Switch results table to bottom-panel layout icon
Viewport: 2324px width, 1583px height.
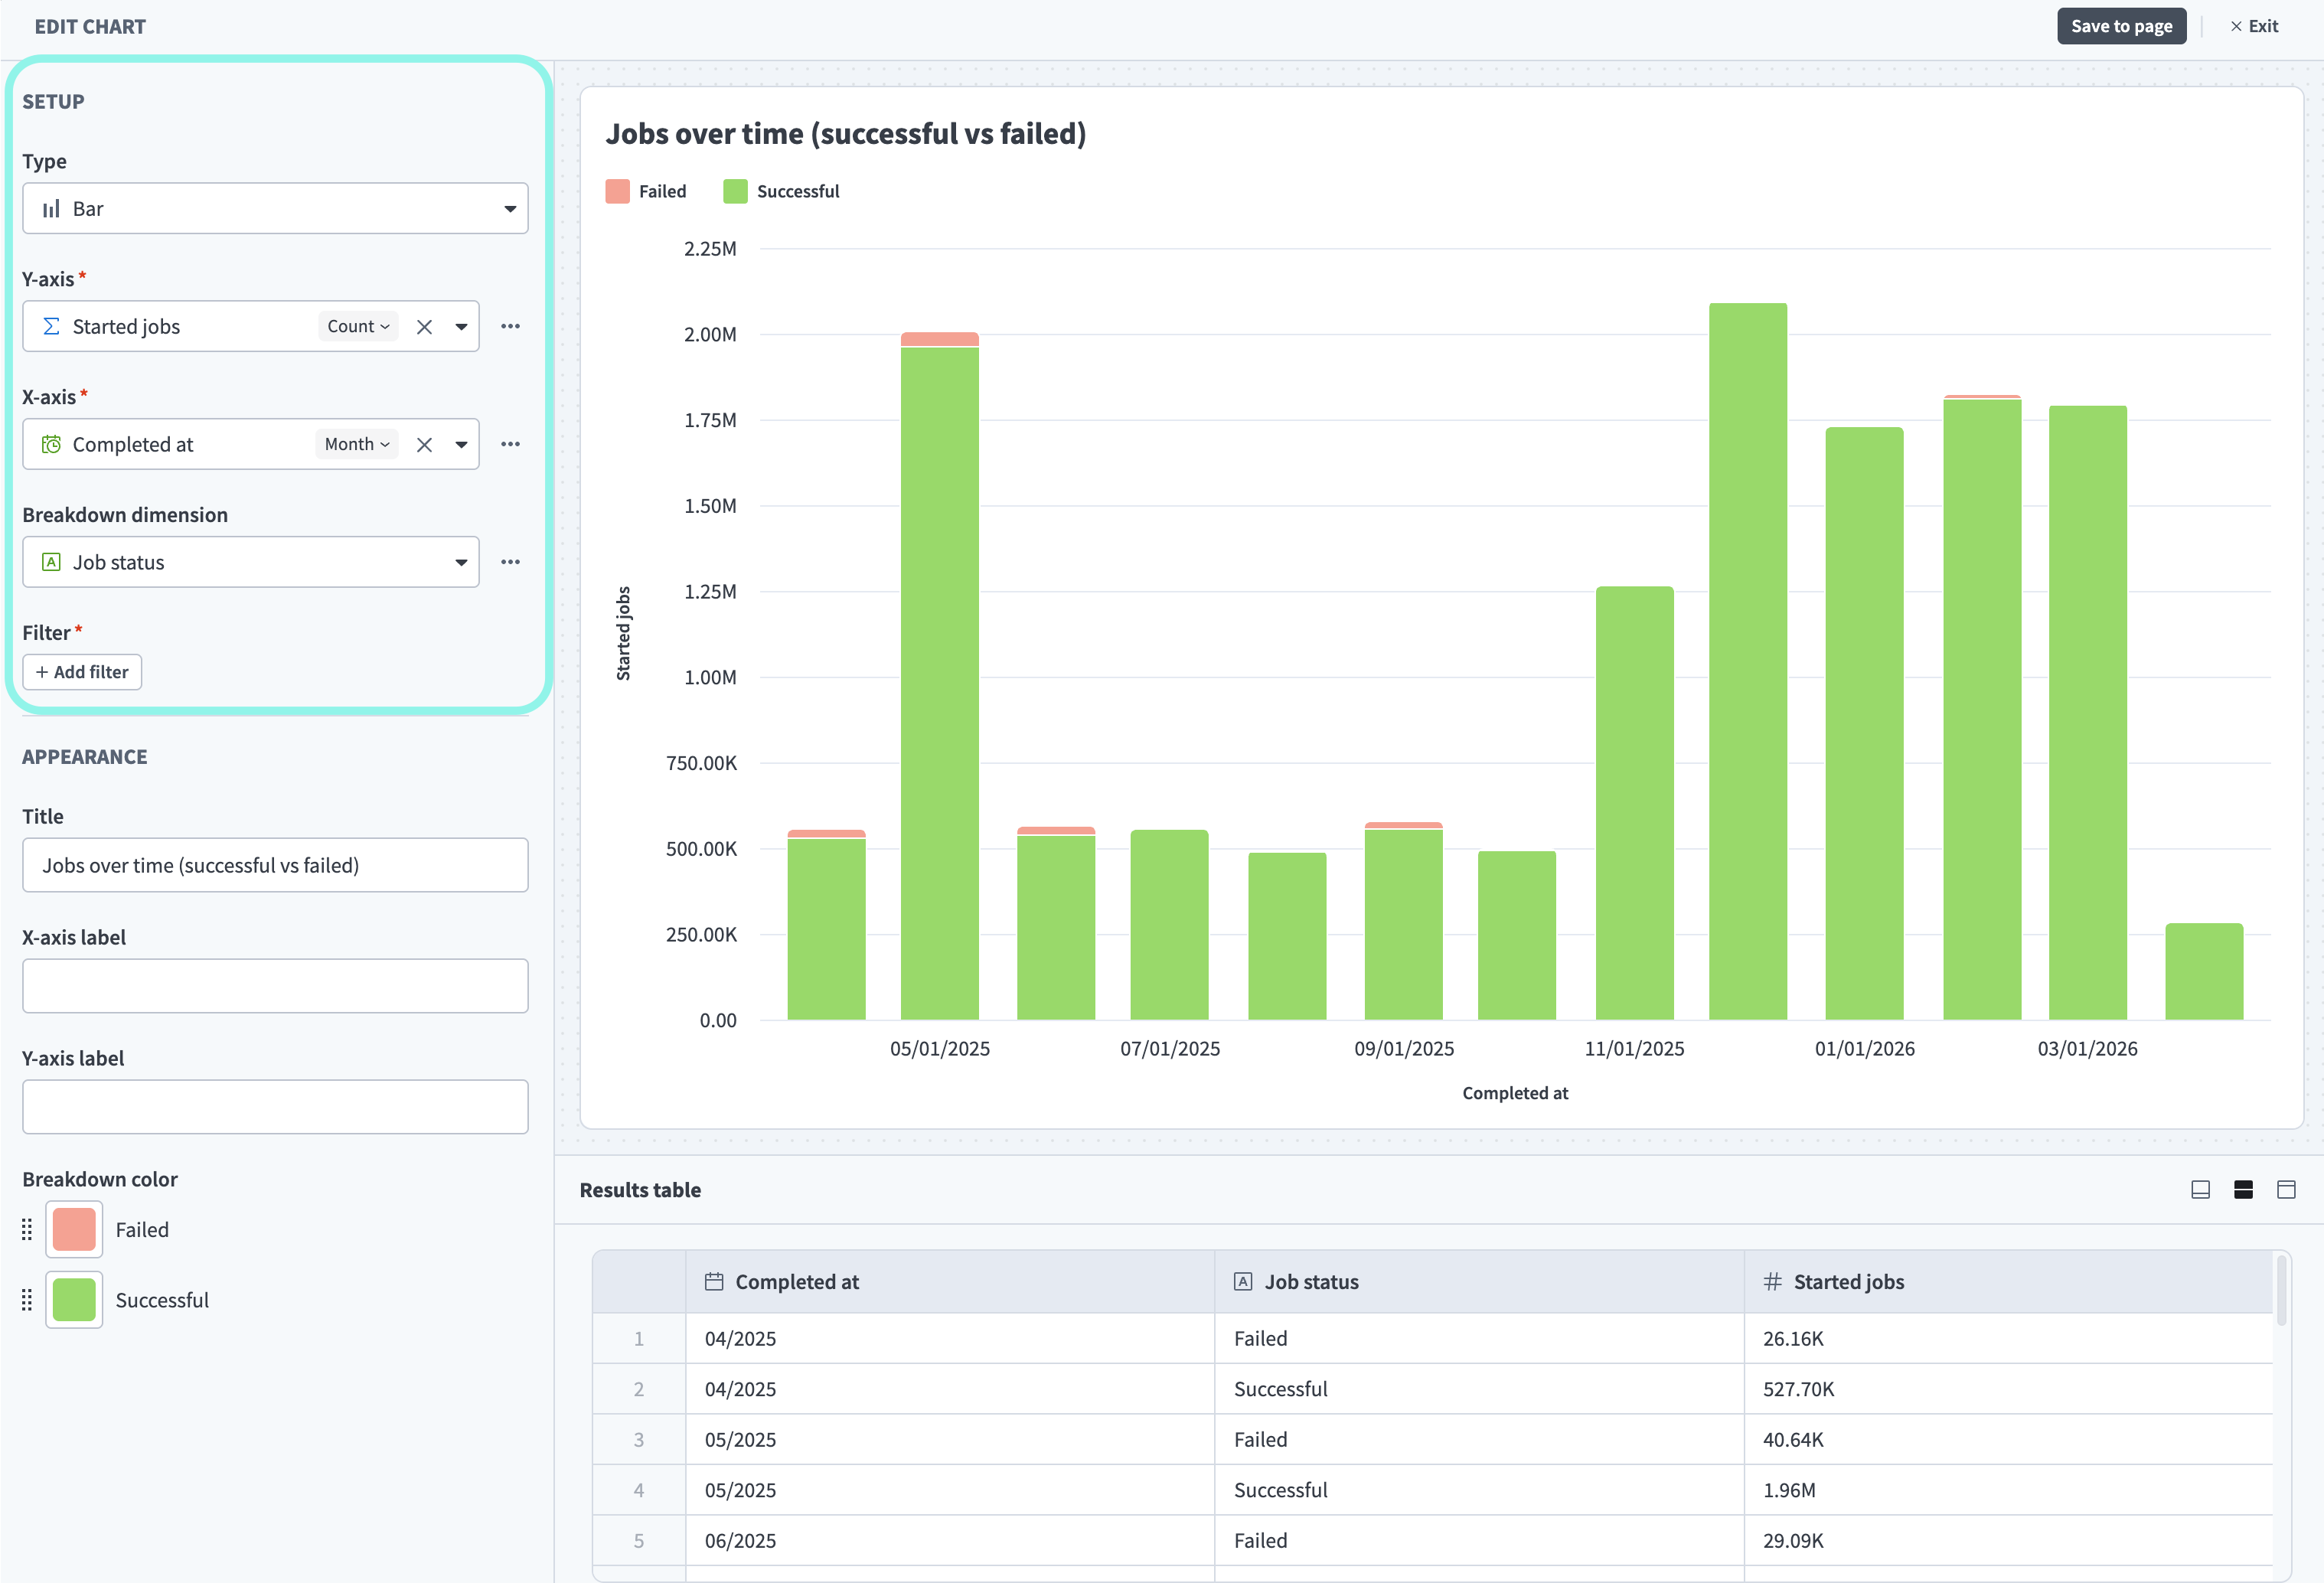coord(2200,1190)
